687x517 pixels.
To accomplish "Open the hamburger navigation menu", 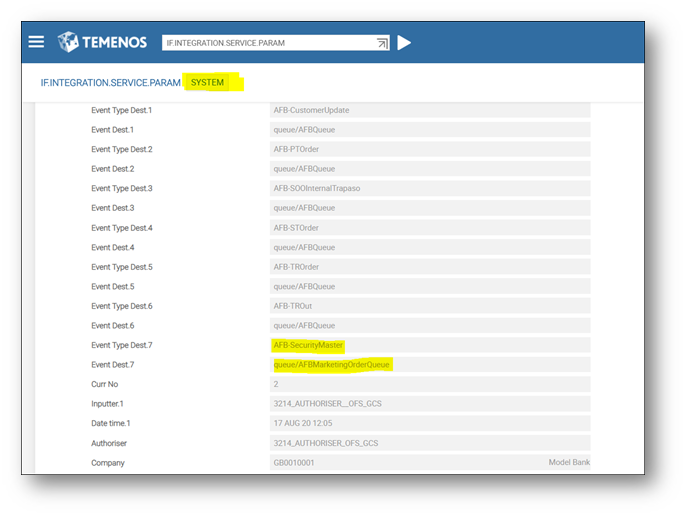I will coord(37,42).
